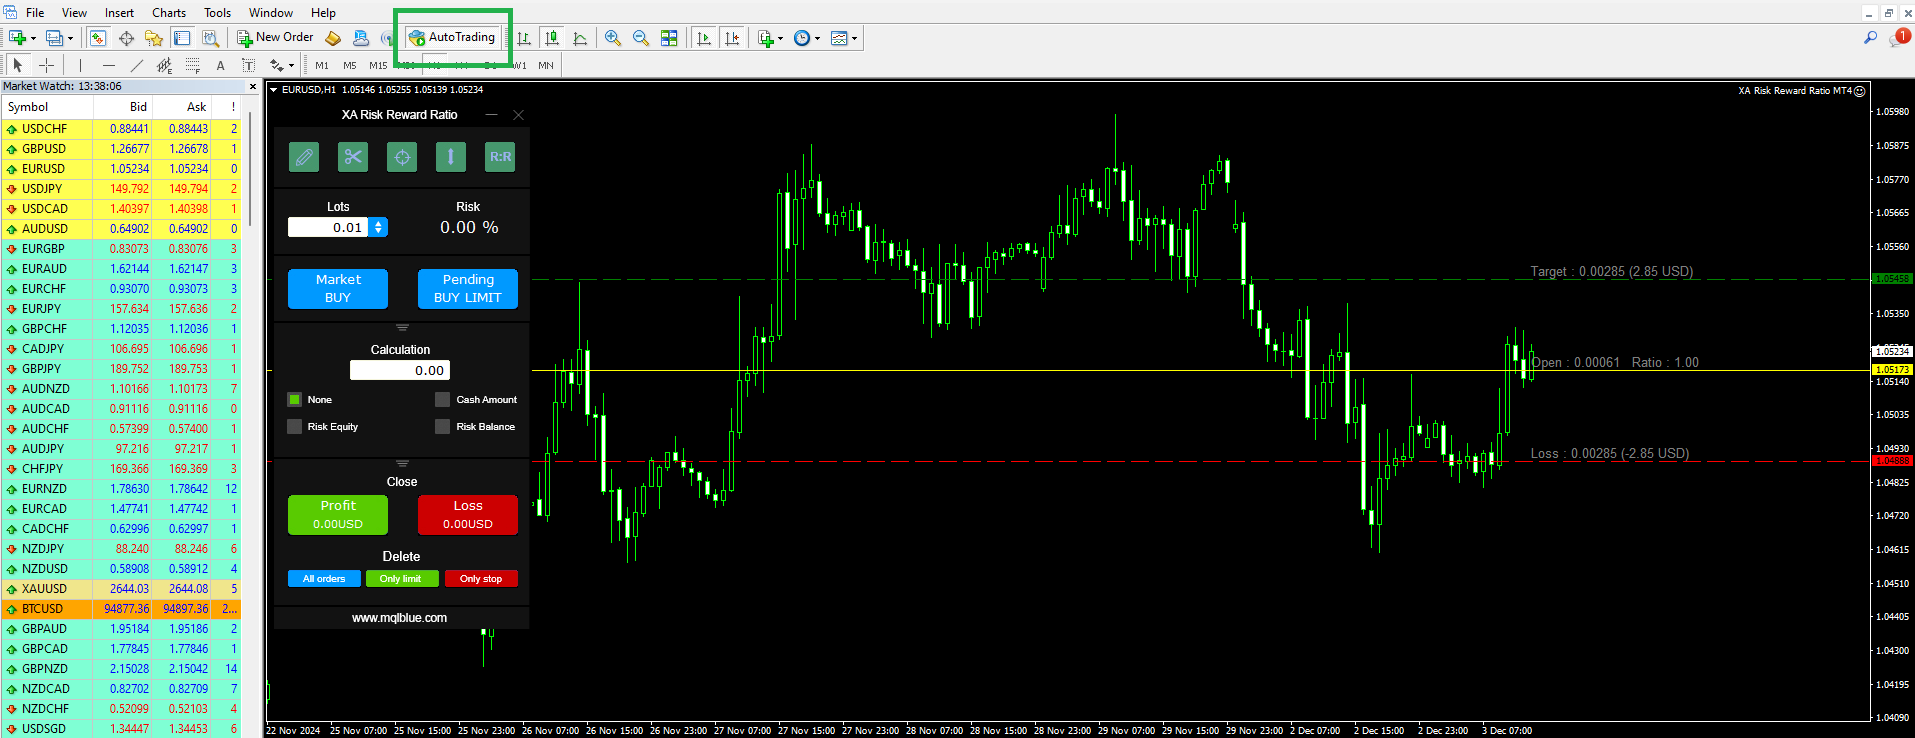Switch chart to M15 timeframe

coord(378,65)
